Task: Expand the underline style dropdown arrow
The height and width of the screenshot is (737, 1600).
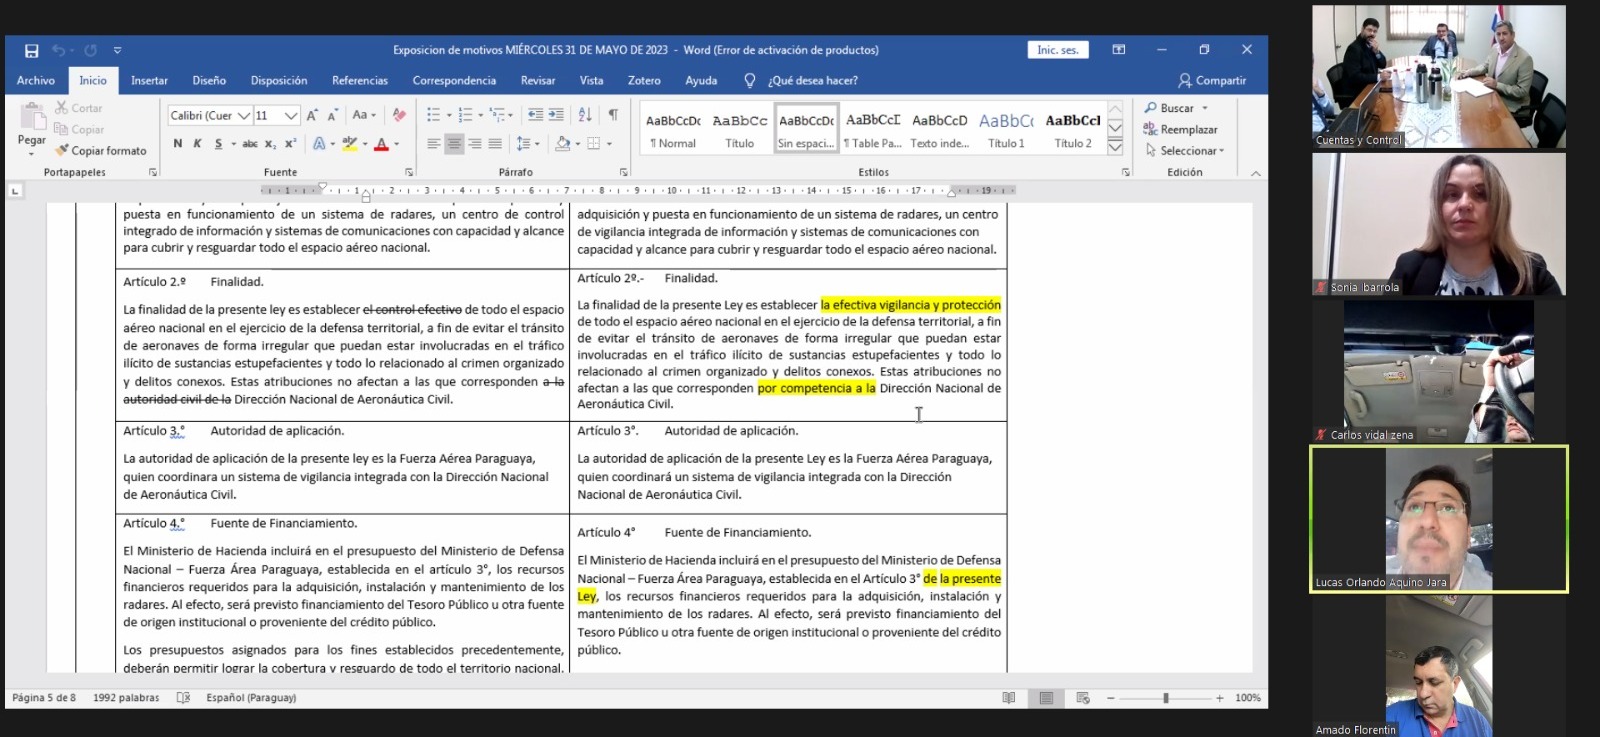Action: tap(233, 144)
